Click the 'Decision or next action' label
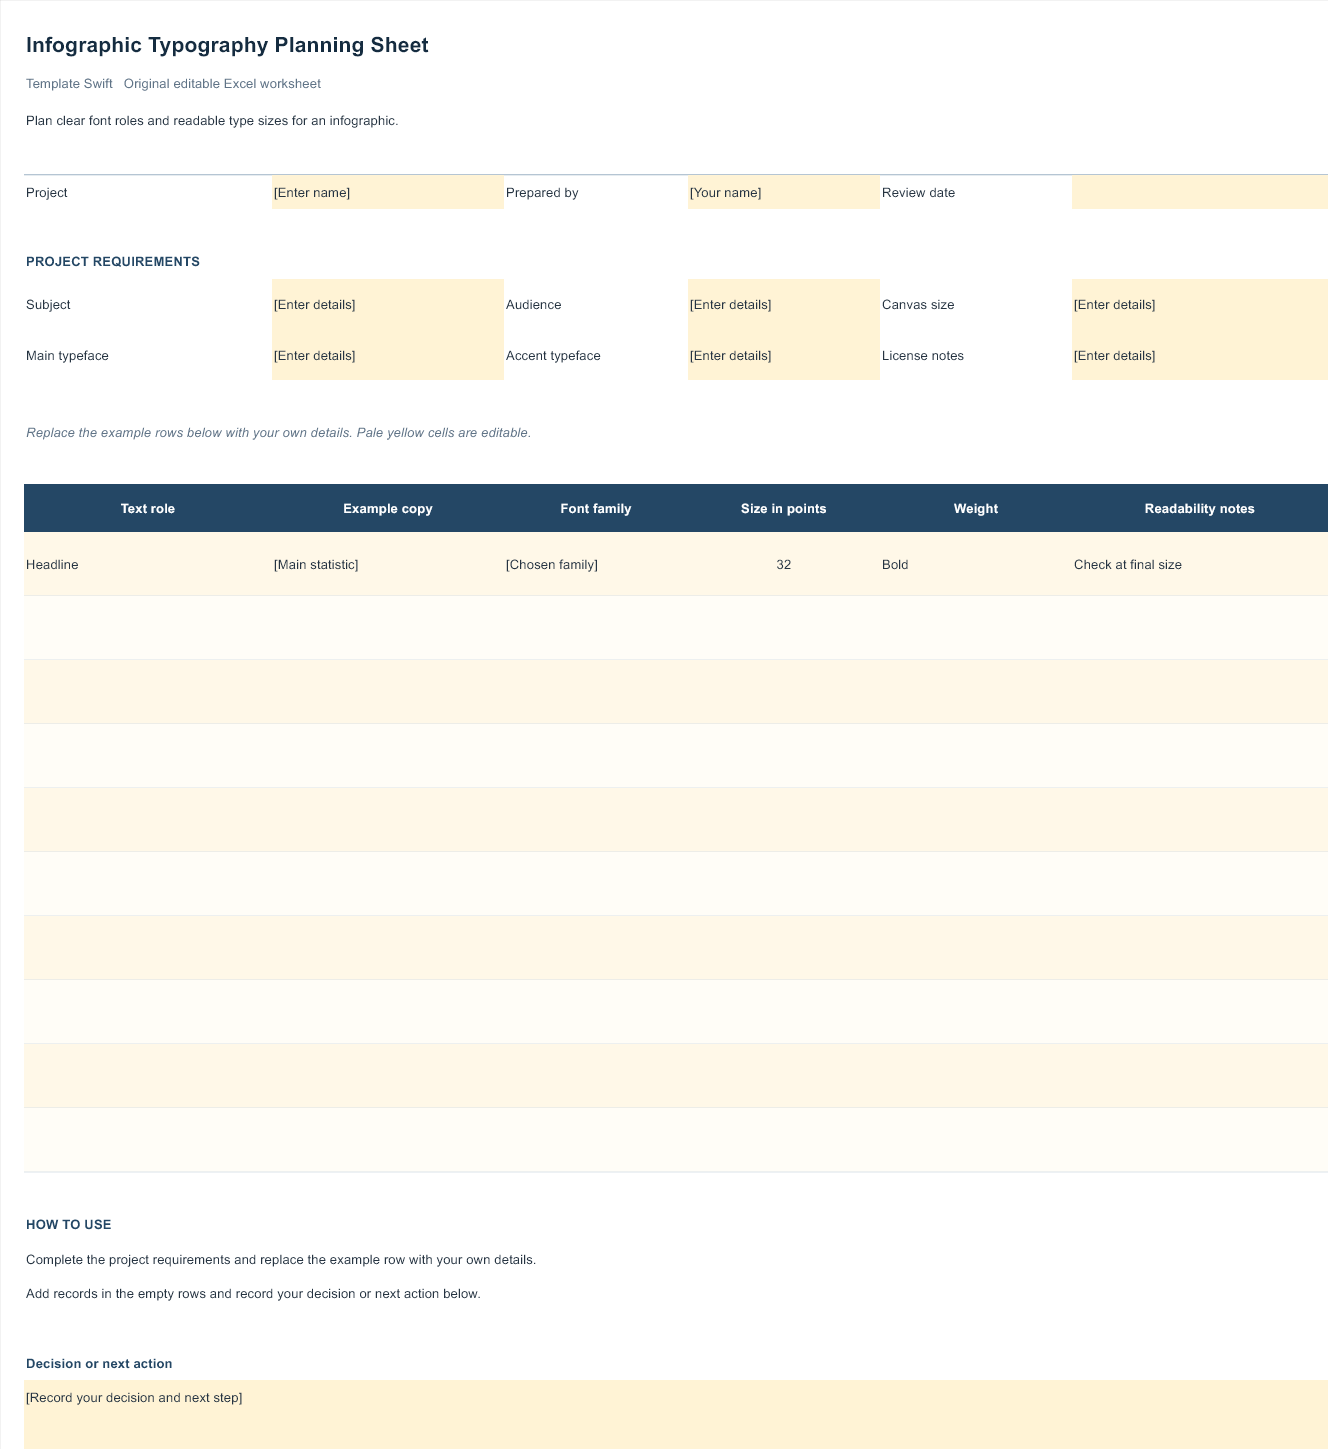 [x=99, y=1364]
